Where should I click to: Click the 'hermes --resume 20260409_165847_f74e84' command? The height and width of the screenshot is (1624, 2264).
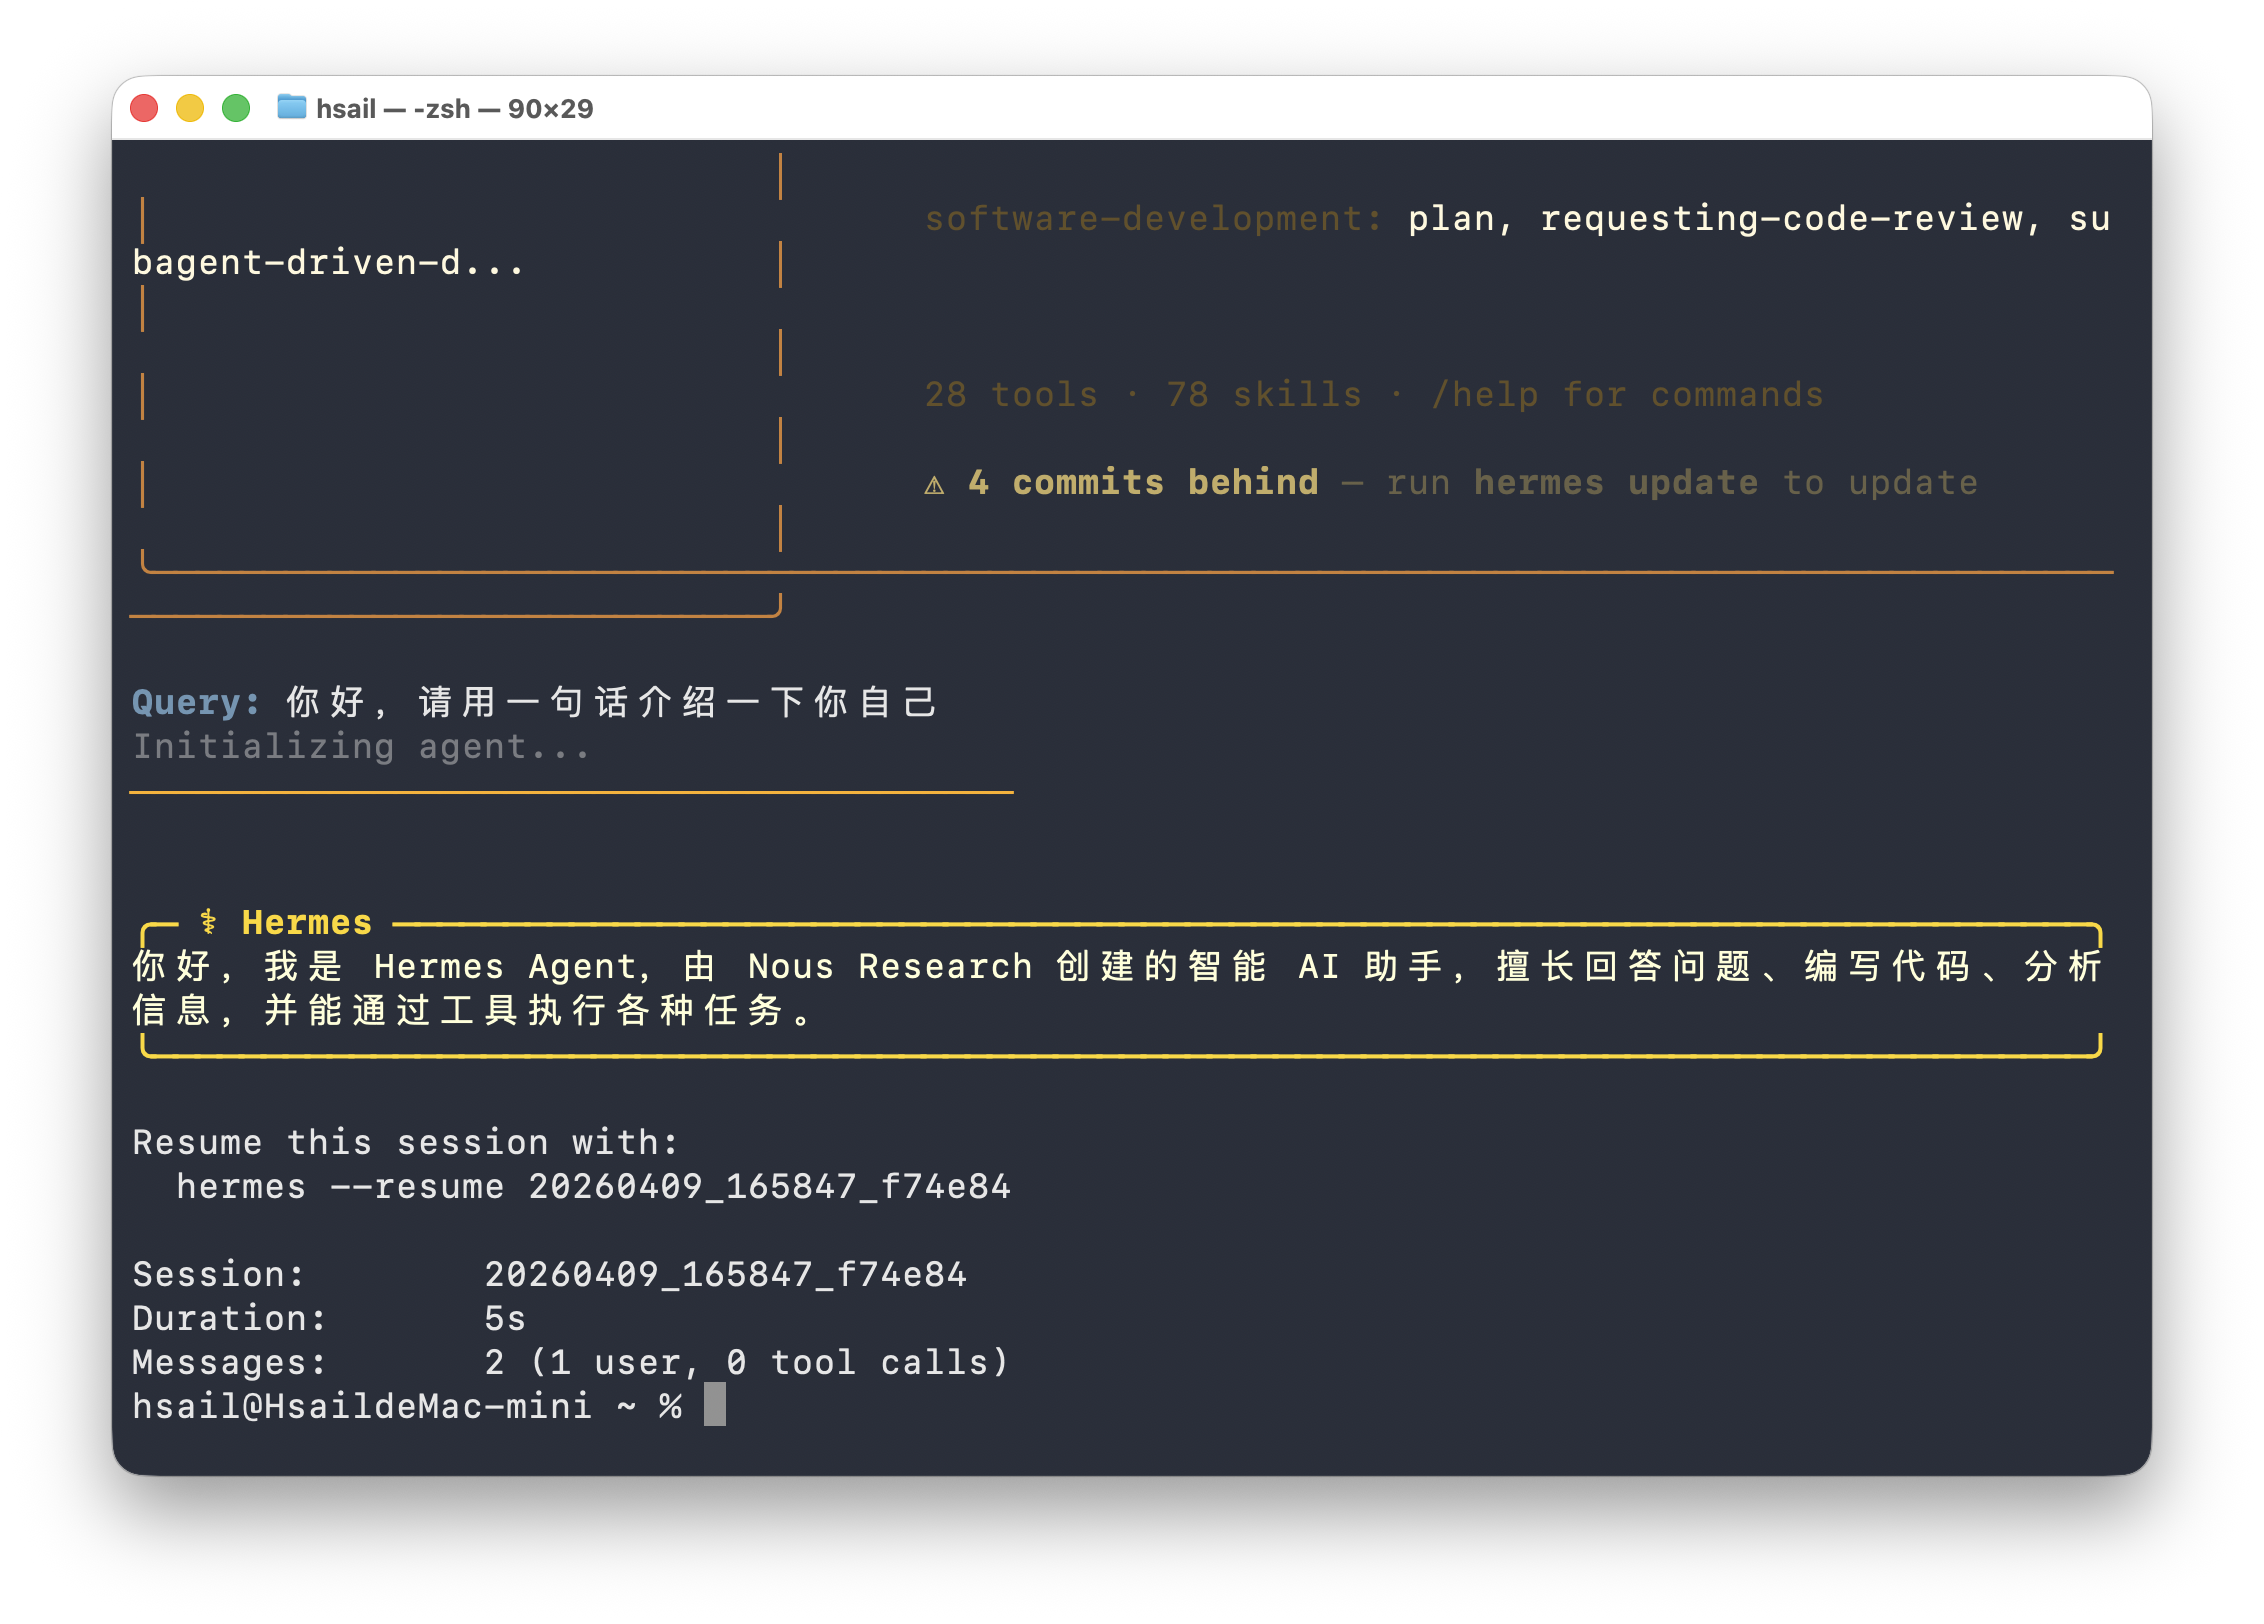(594, 1187)
